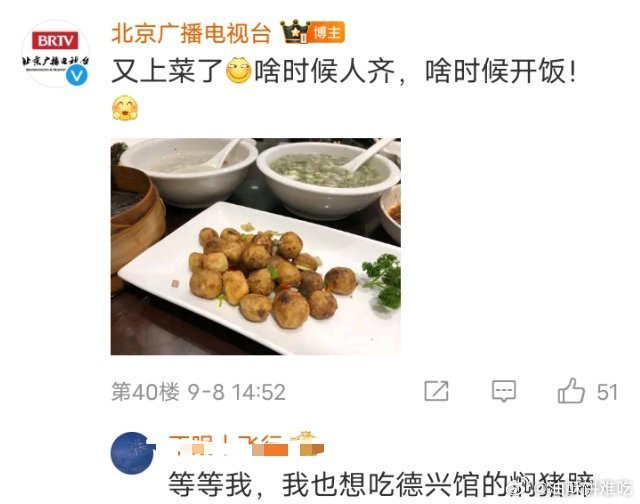Reply using the speech bubble icon
The height and width of the screenshot is (504, 640).
pos(504,391)
